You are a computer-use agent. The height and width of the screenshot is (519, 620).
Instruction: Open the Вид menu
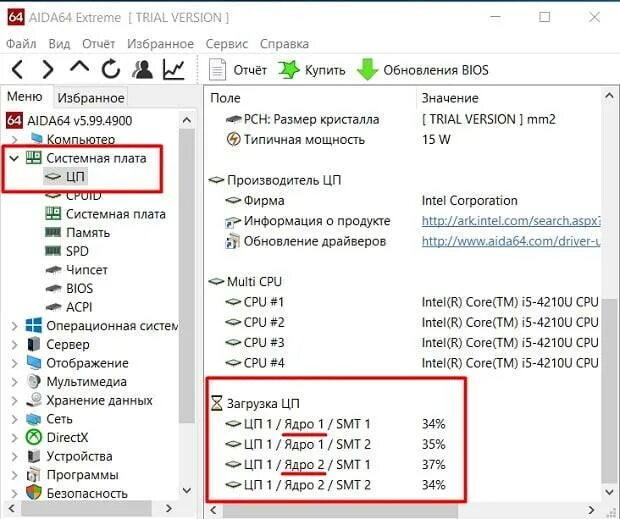pos(59,43)
